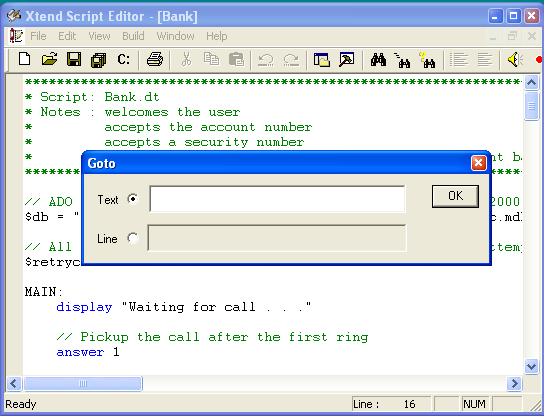Click the display "Waiting for call" line
This screenshot has height=418, width=548.
(183, 307)
